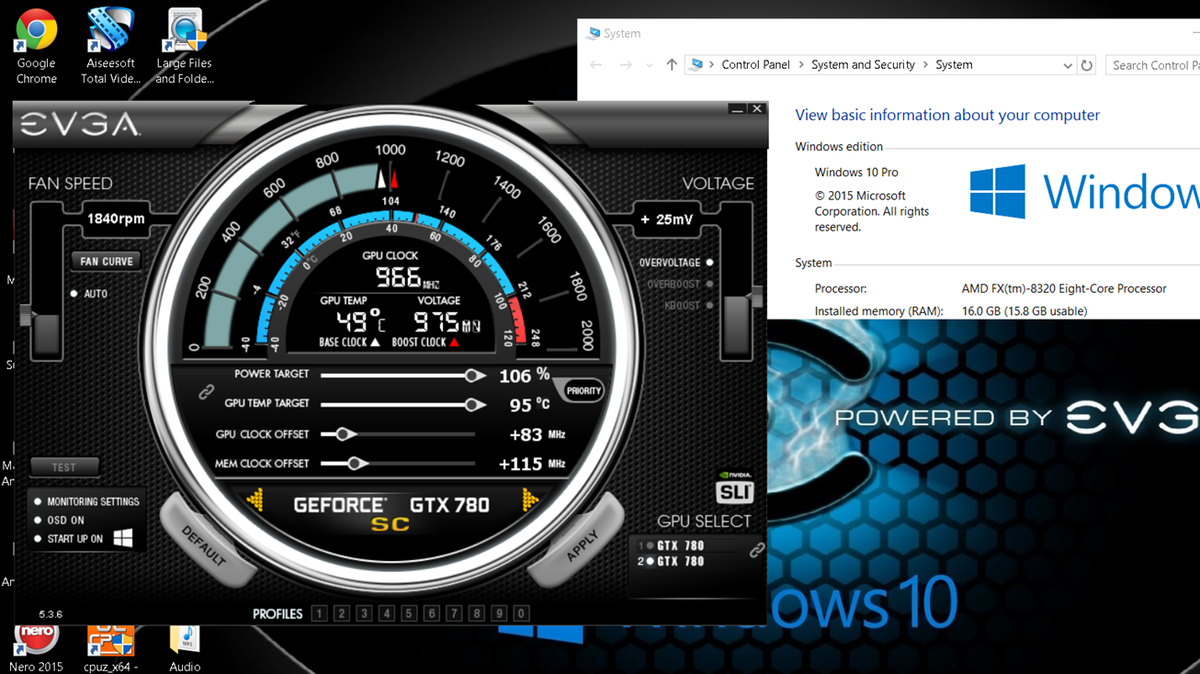Click System and Security breadcrumb
The width and height of the screenshot is (1200, 674).
pyautogui.click(x=863, y=65)
